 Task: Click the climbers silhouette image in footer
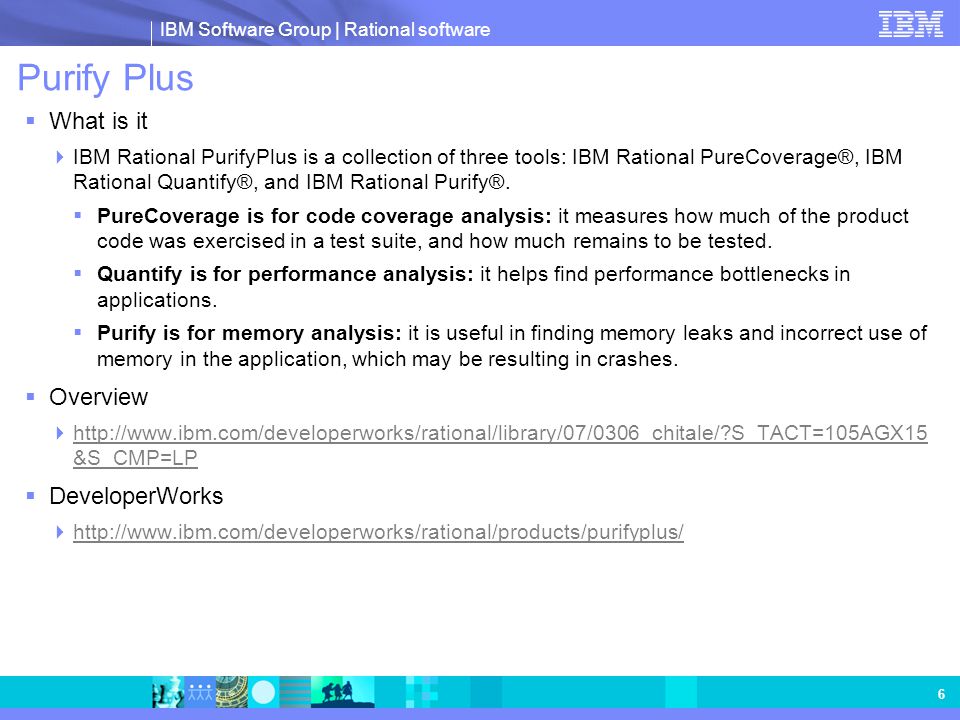(x=342, y=692)
